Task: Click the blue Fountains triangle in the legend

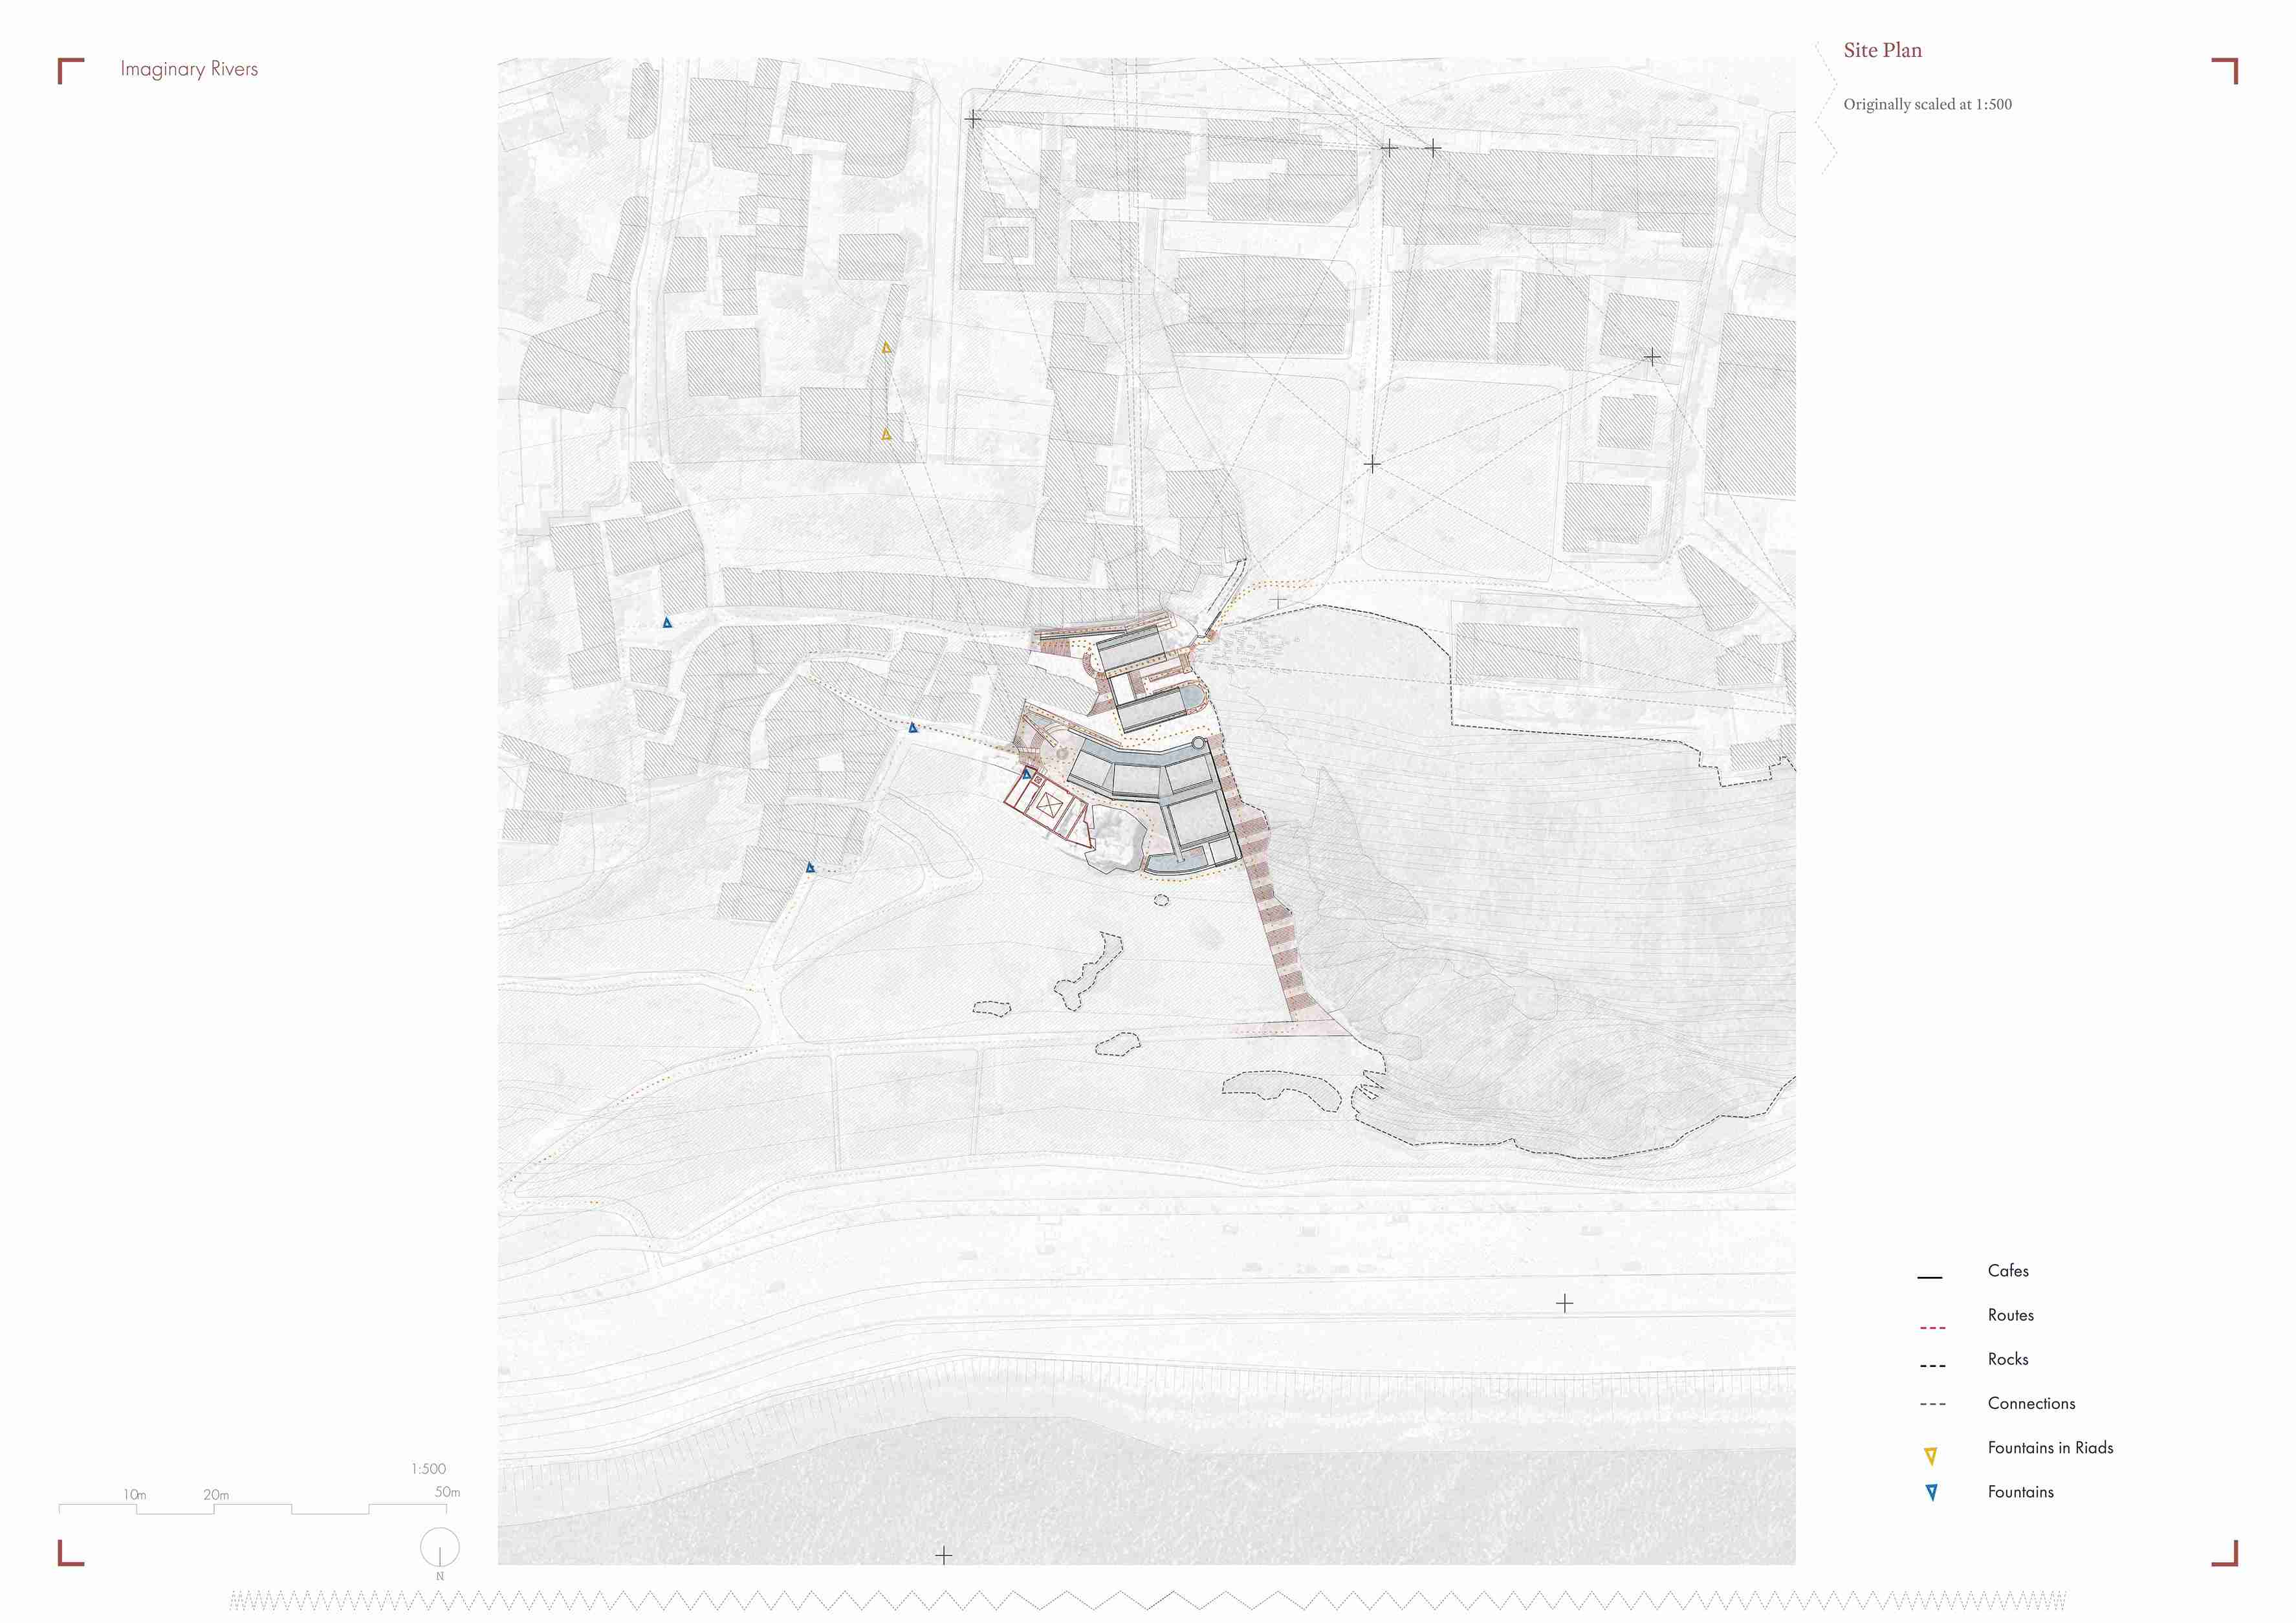Action: (1931, 1493)
